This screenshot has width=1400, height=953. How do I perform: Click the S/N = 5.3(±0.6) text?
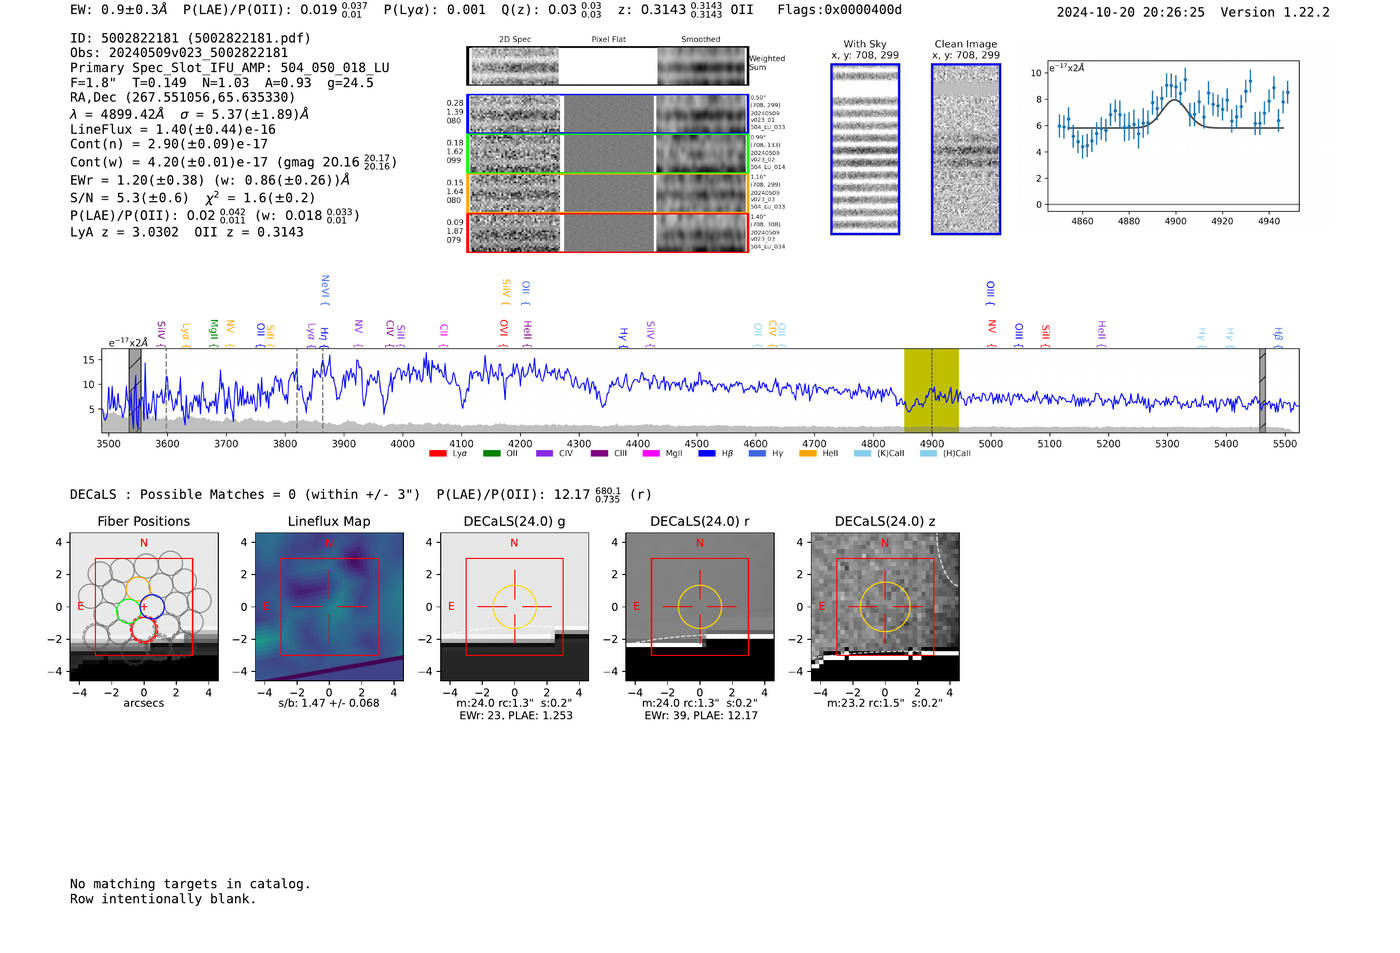pos(130,198)
